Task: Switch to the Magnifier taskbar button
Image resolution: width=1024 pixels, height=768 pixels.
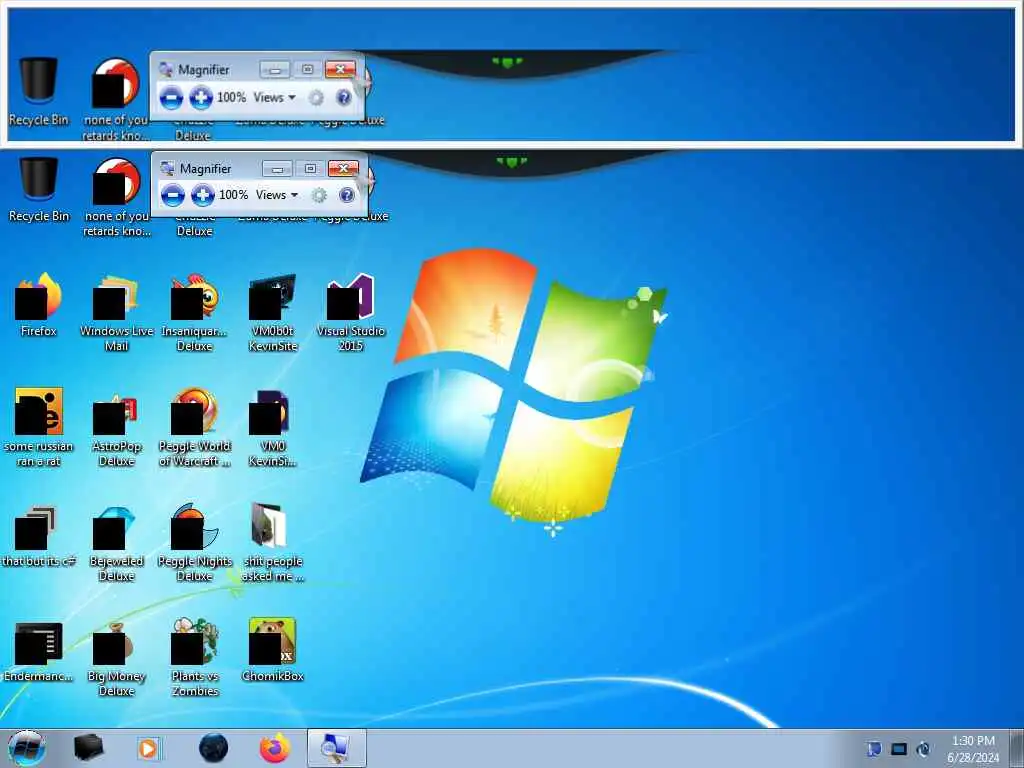Action: point(337,748)
